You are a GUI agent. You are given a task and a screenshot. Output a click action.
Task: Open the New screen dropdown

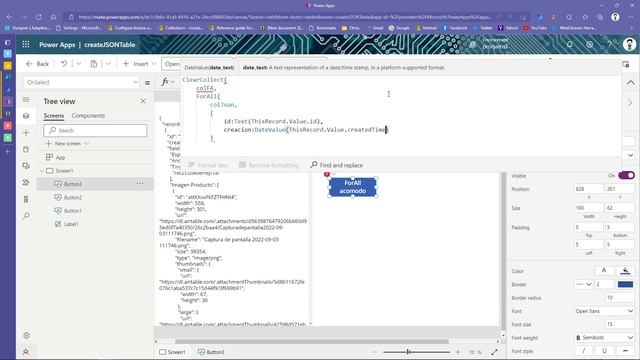coord(67,144)
